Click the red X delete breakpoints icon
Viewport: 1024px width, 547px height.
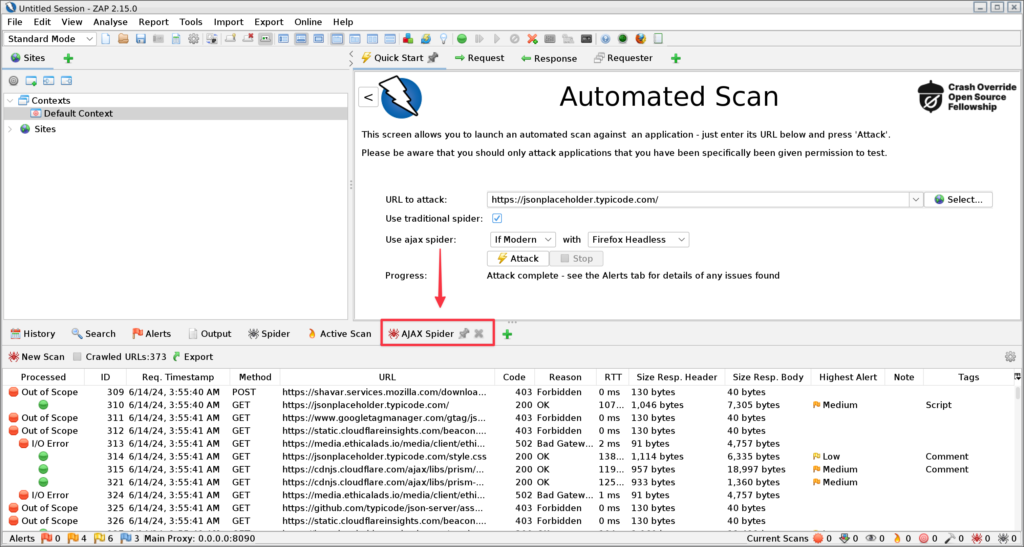click(x=533, y=39)
